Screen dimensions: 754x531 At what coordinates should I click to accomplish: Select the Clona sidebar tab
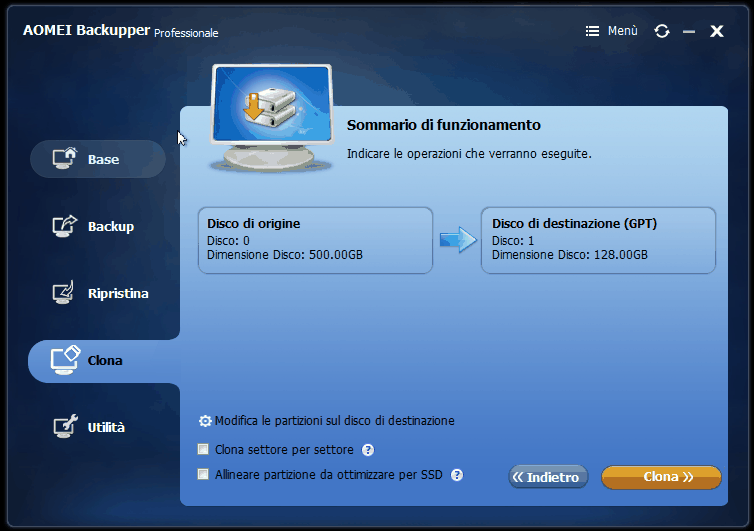pyautogui.click(x=103, y=361)
